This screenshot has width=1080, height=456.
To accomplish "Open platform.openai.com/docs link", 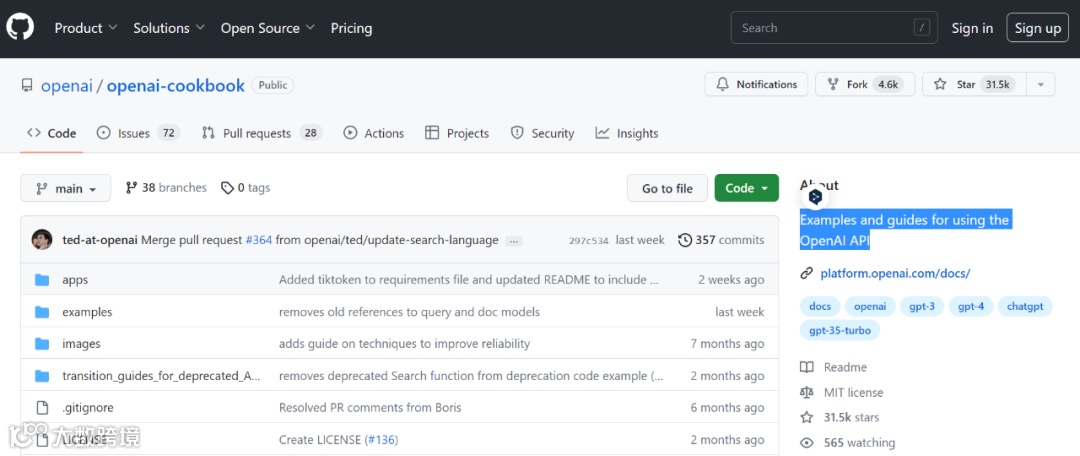I will tap(894, 273).
